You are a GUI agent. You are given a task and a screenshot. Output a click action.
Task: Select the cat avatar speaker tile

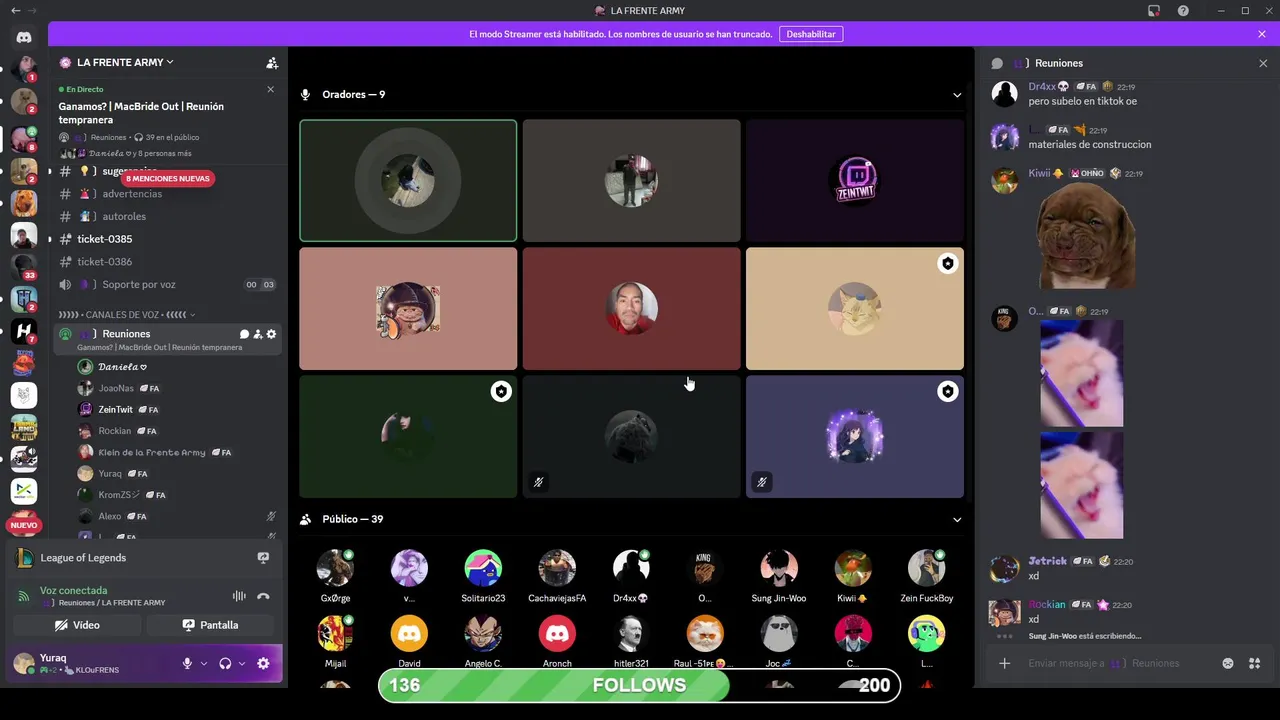pyautogui.click(x=855, y=309)
